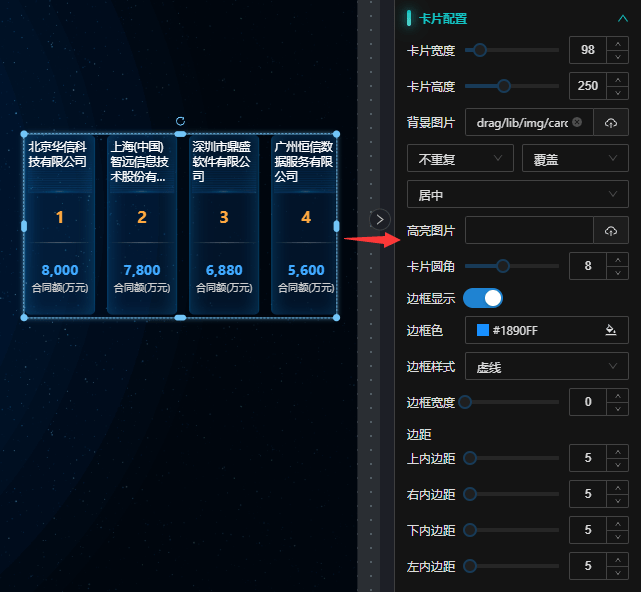Collapse the card configuration (卡片配置) section
The height and width of the screenshot is (592, 641).
coord(622,18)
